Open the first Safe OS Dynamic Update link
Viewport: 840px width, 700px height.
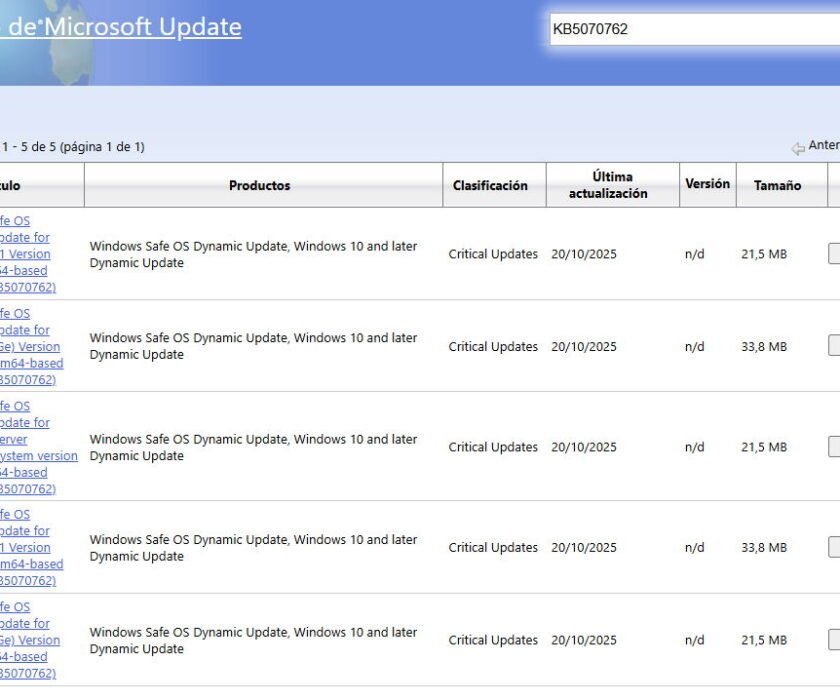point(25,254)
